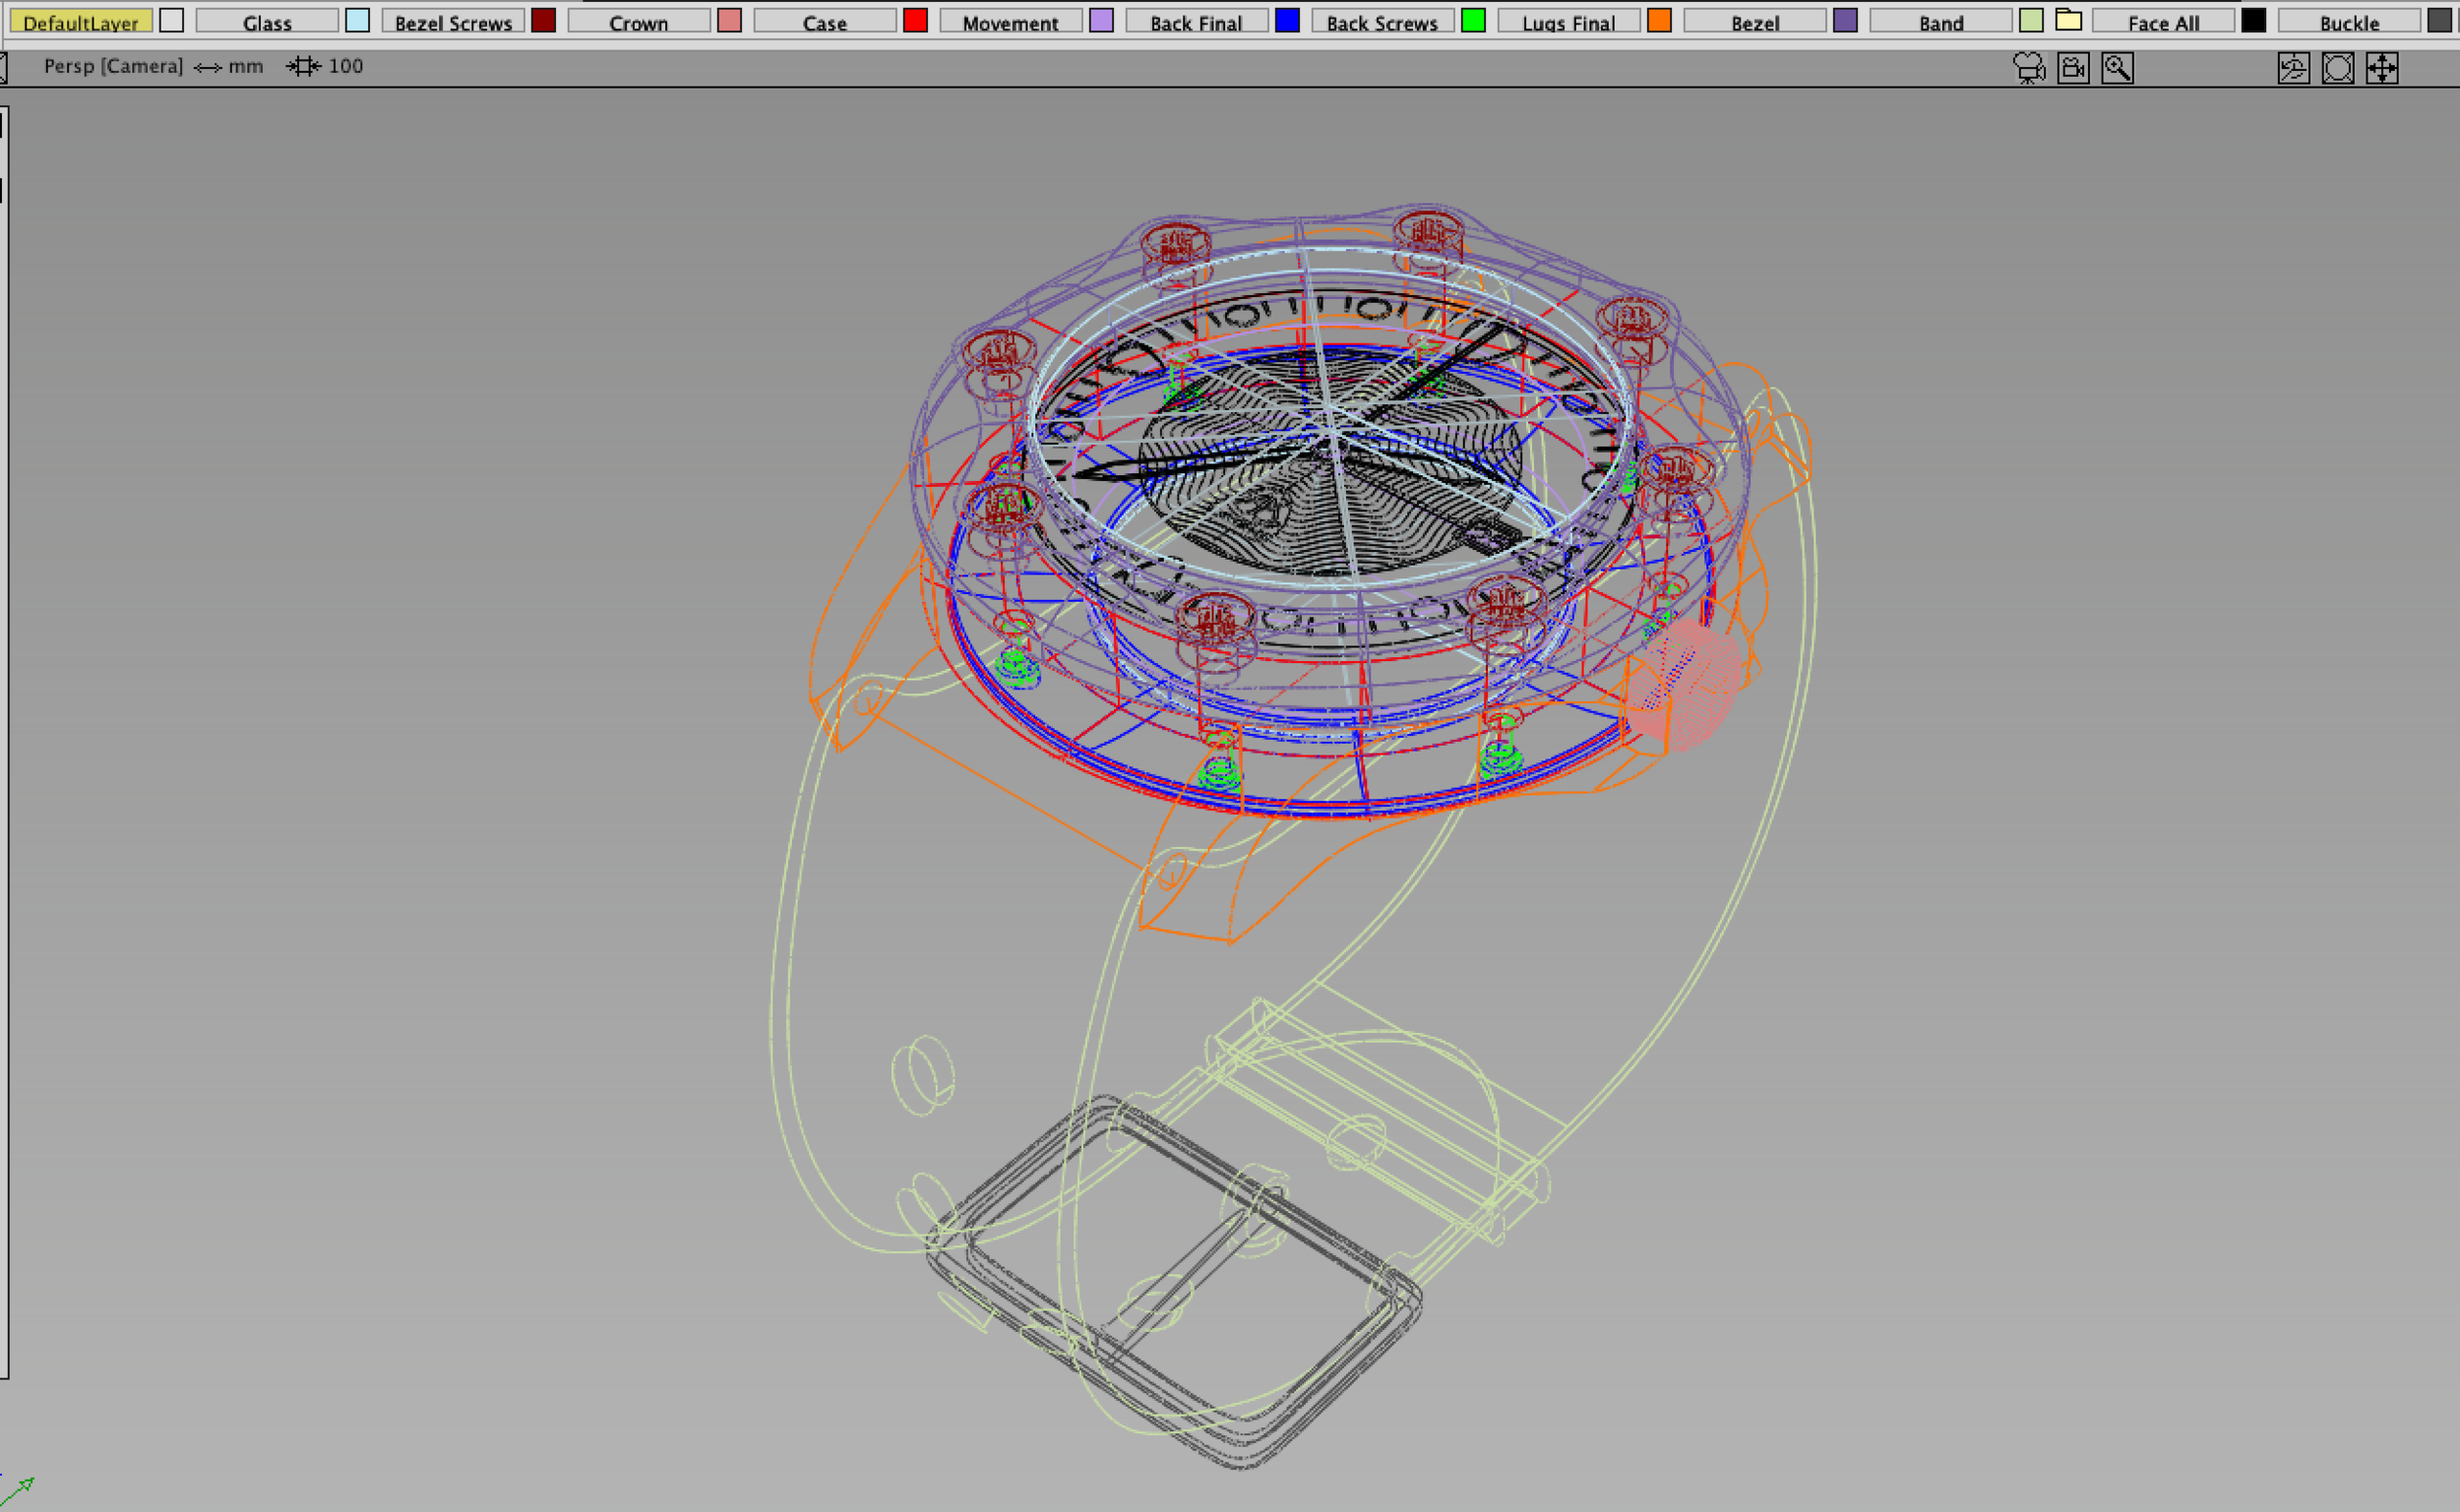Click the view rotate icon
This screenshot has width=2460, height=1512.
(2293, 68)
